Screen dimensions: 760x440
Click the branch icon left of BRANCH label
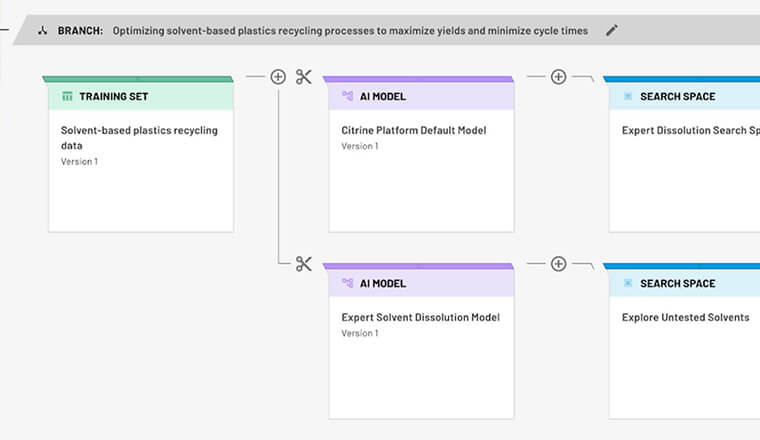[43, 31]
